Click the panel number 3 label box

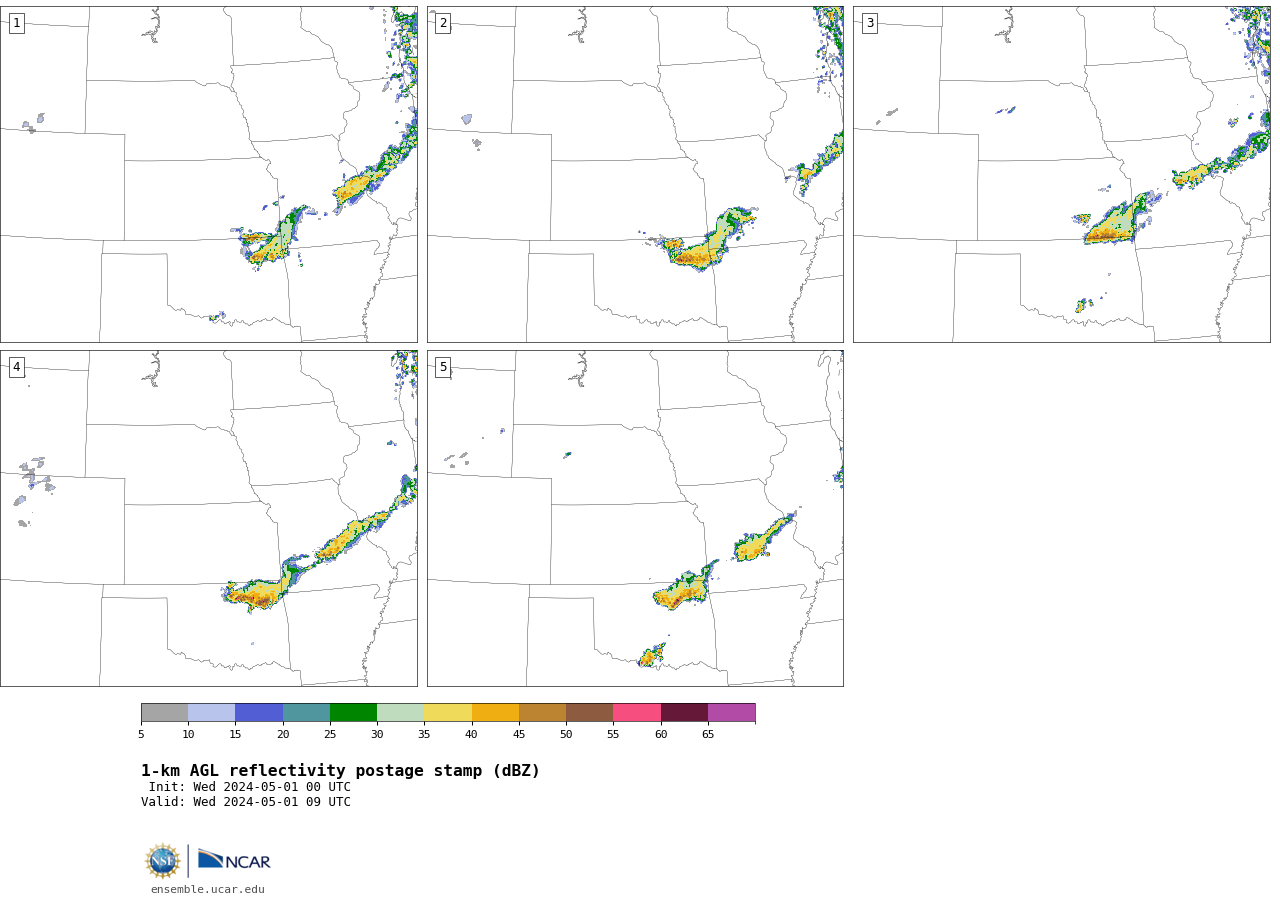(x=869, y=23)
